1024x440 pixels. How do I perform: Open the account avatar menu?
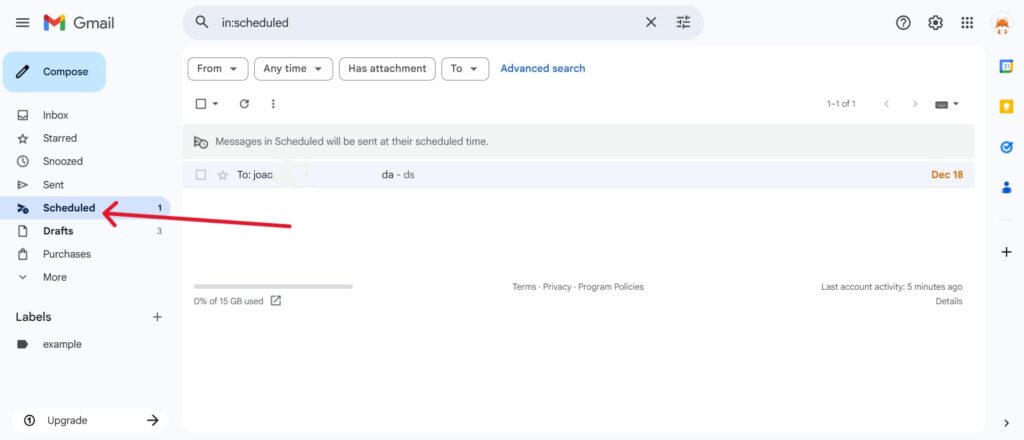(1001, 24)
